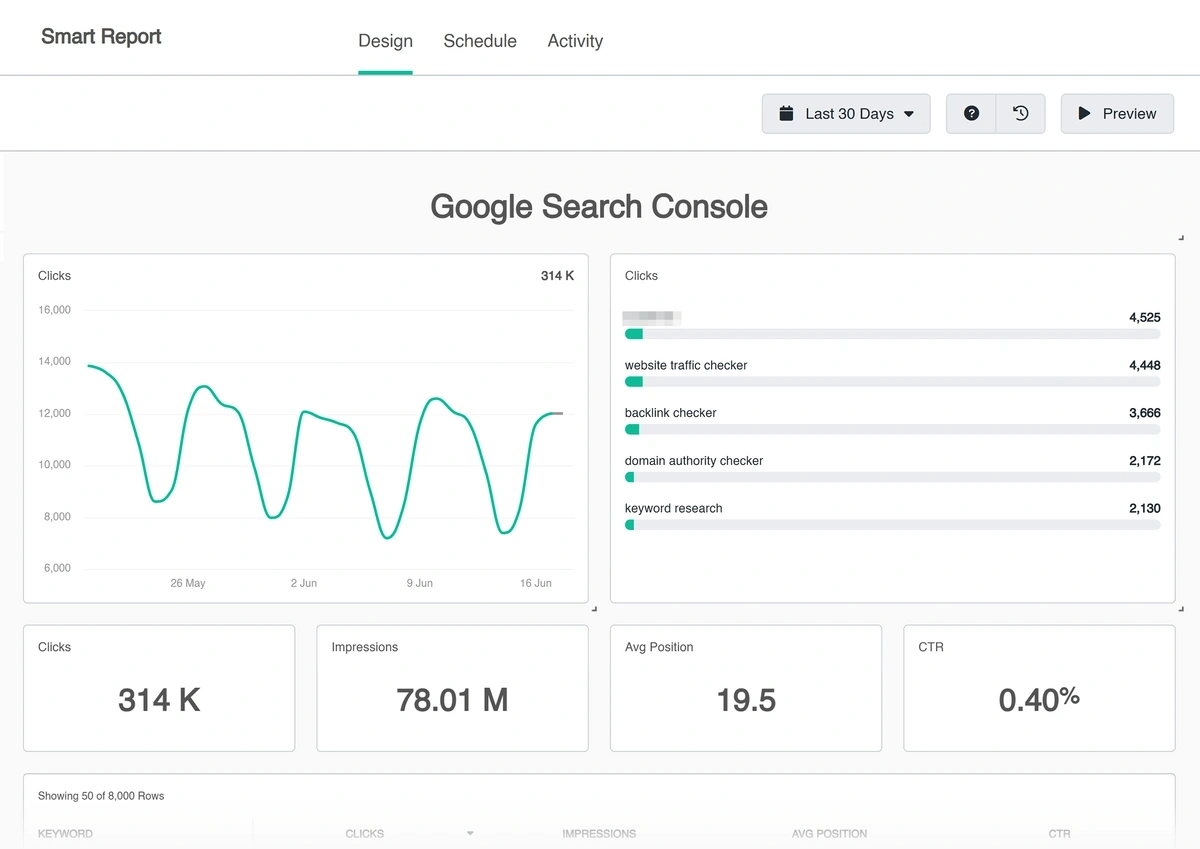
Task: Click the Google Search Console heading
Action: click(599, 207)
